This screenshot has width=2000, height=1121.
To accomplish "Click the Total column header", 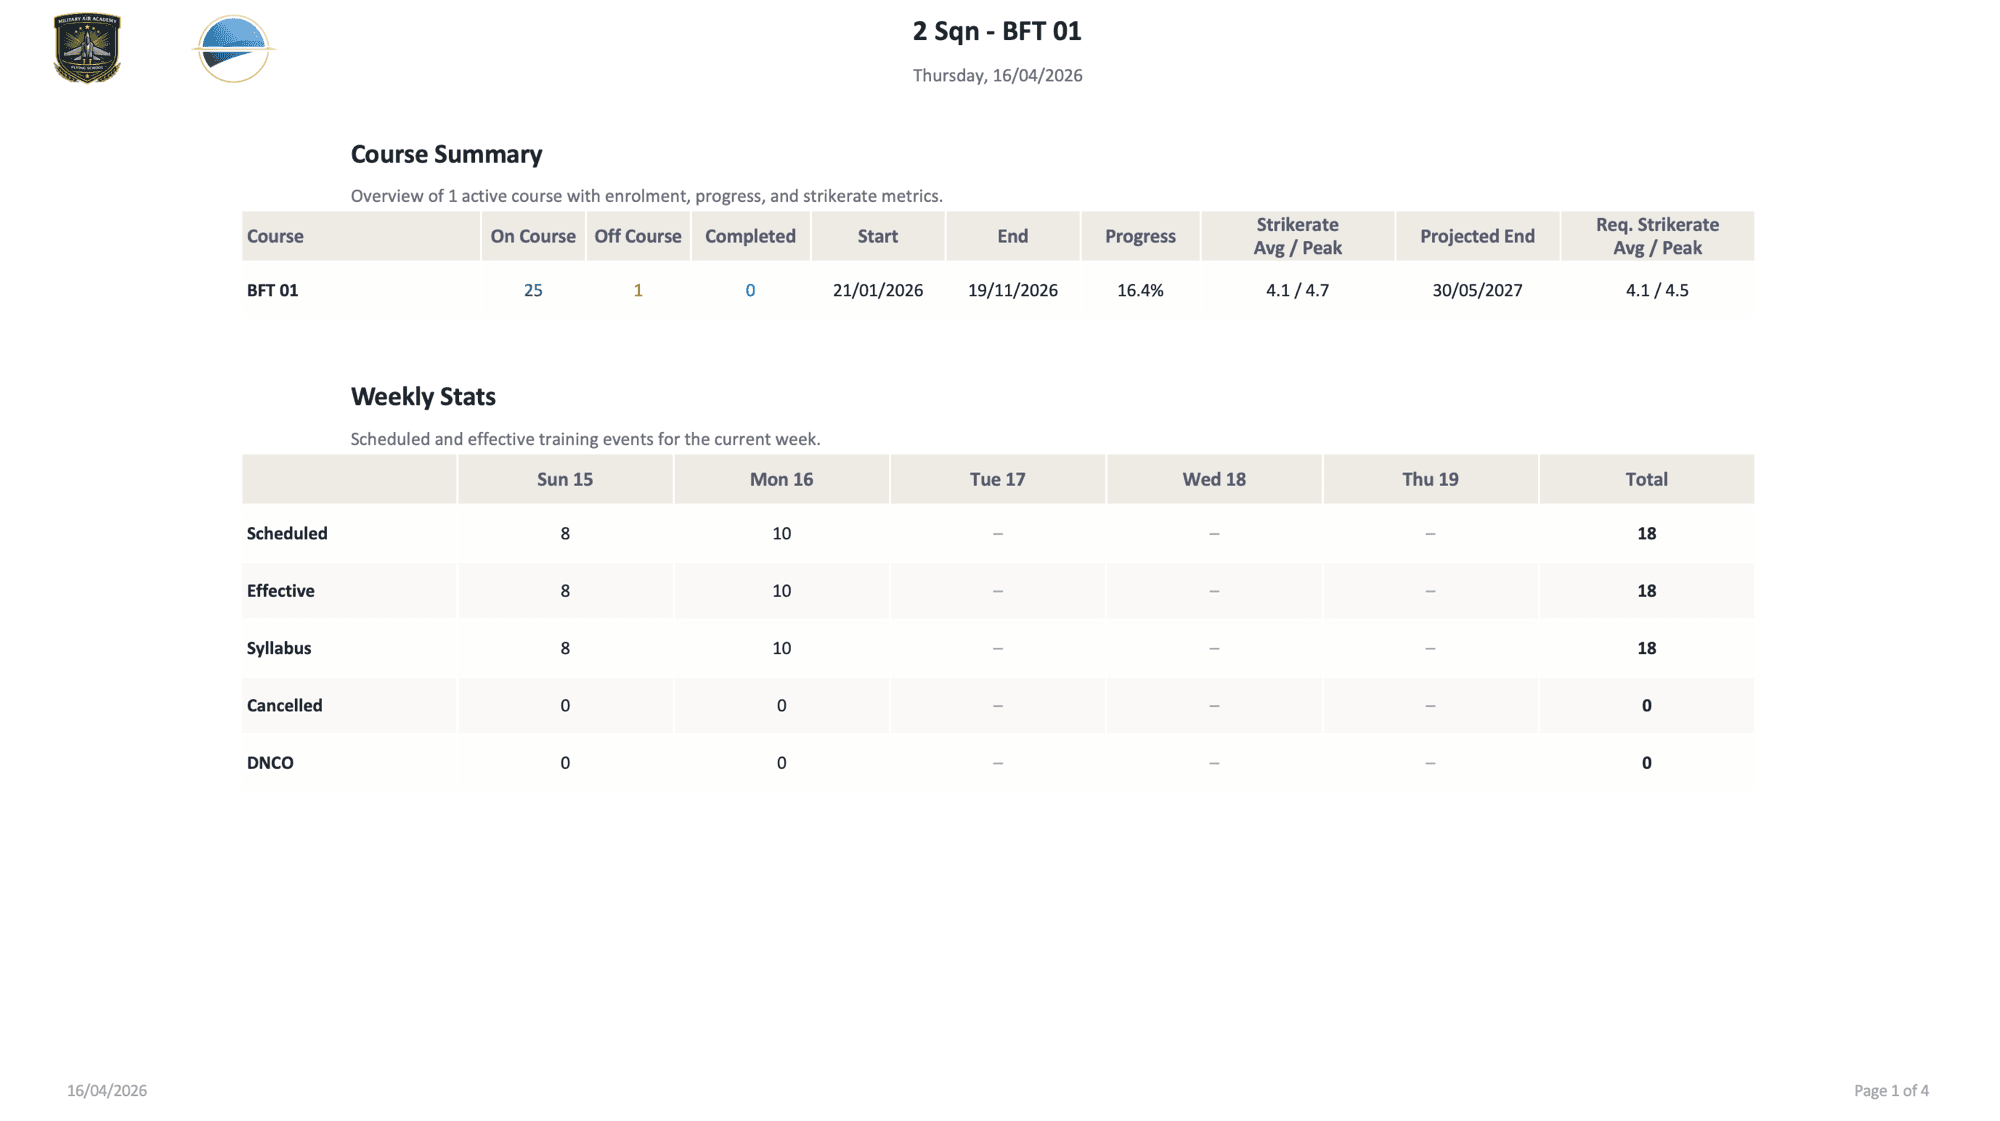I will coord(1646,479).
